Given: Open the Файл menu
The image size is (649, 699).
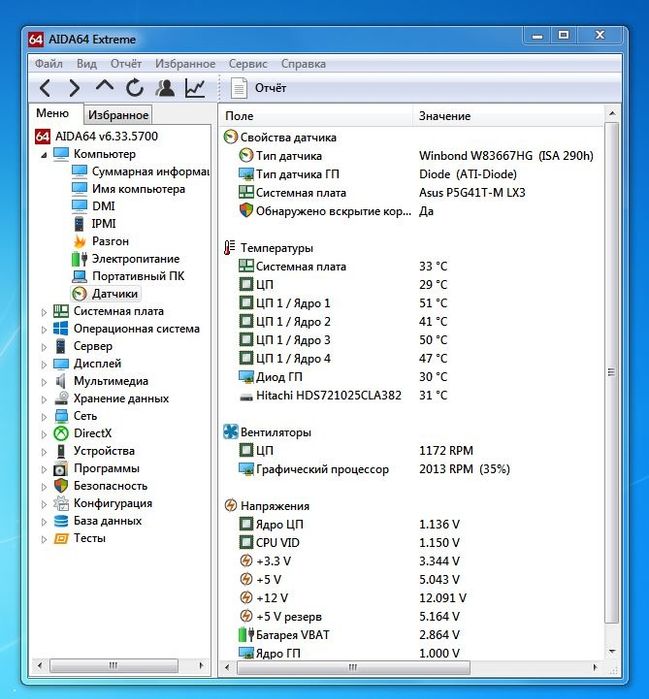Looking at the screenshot, I should coord(49,64).
